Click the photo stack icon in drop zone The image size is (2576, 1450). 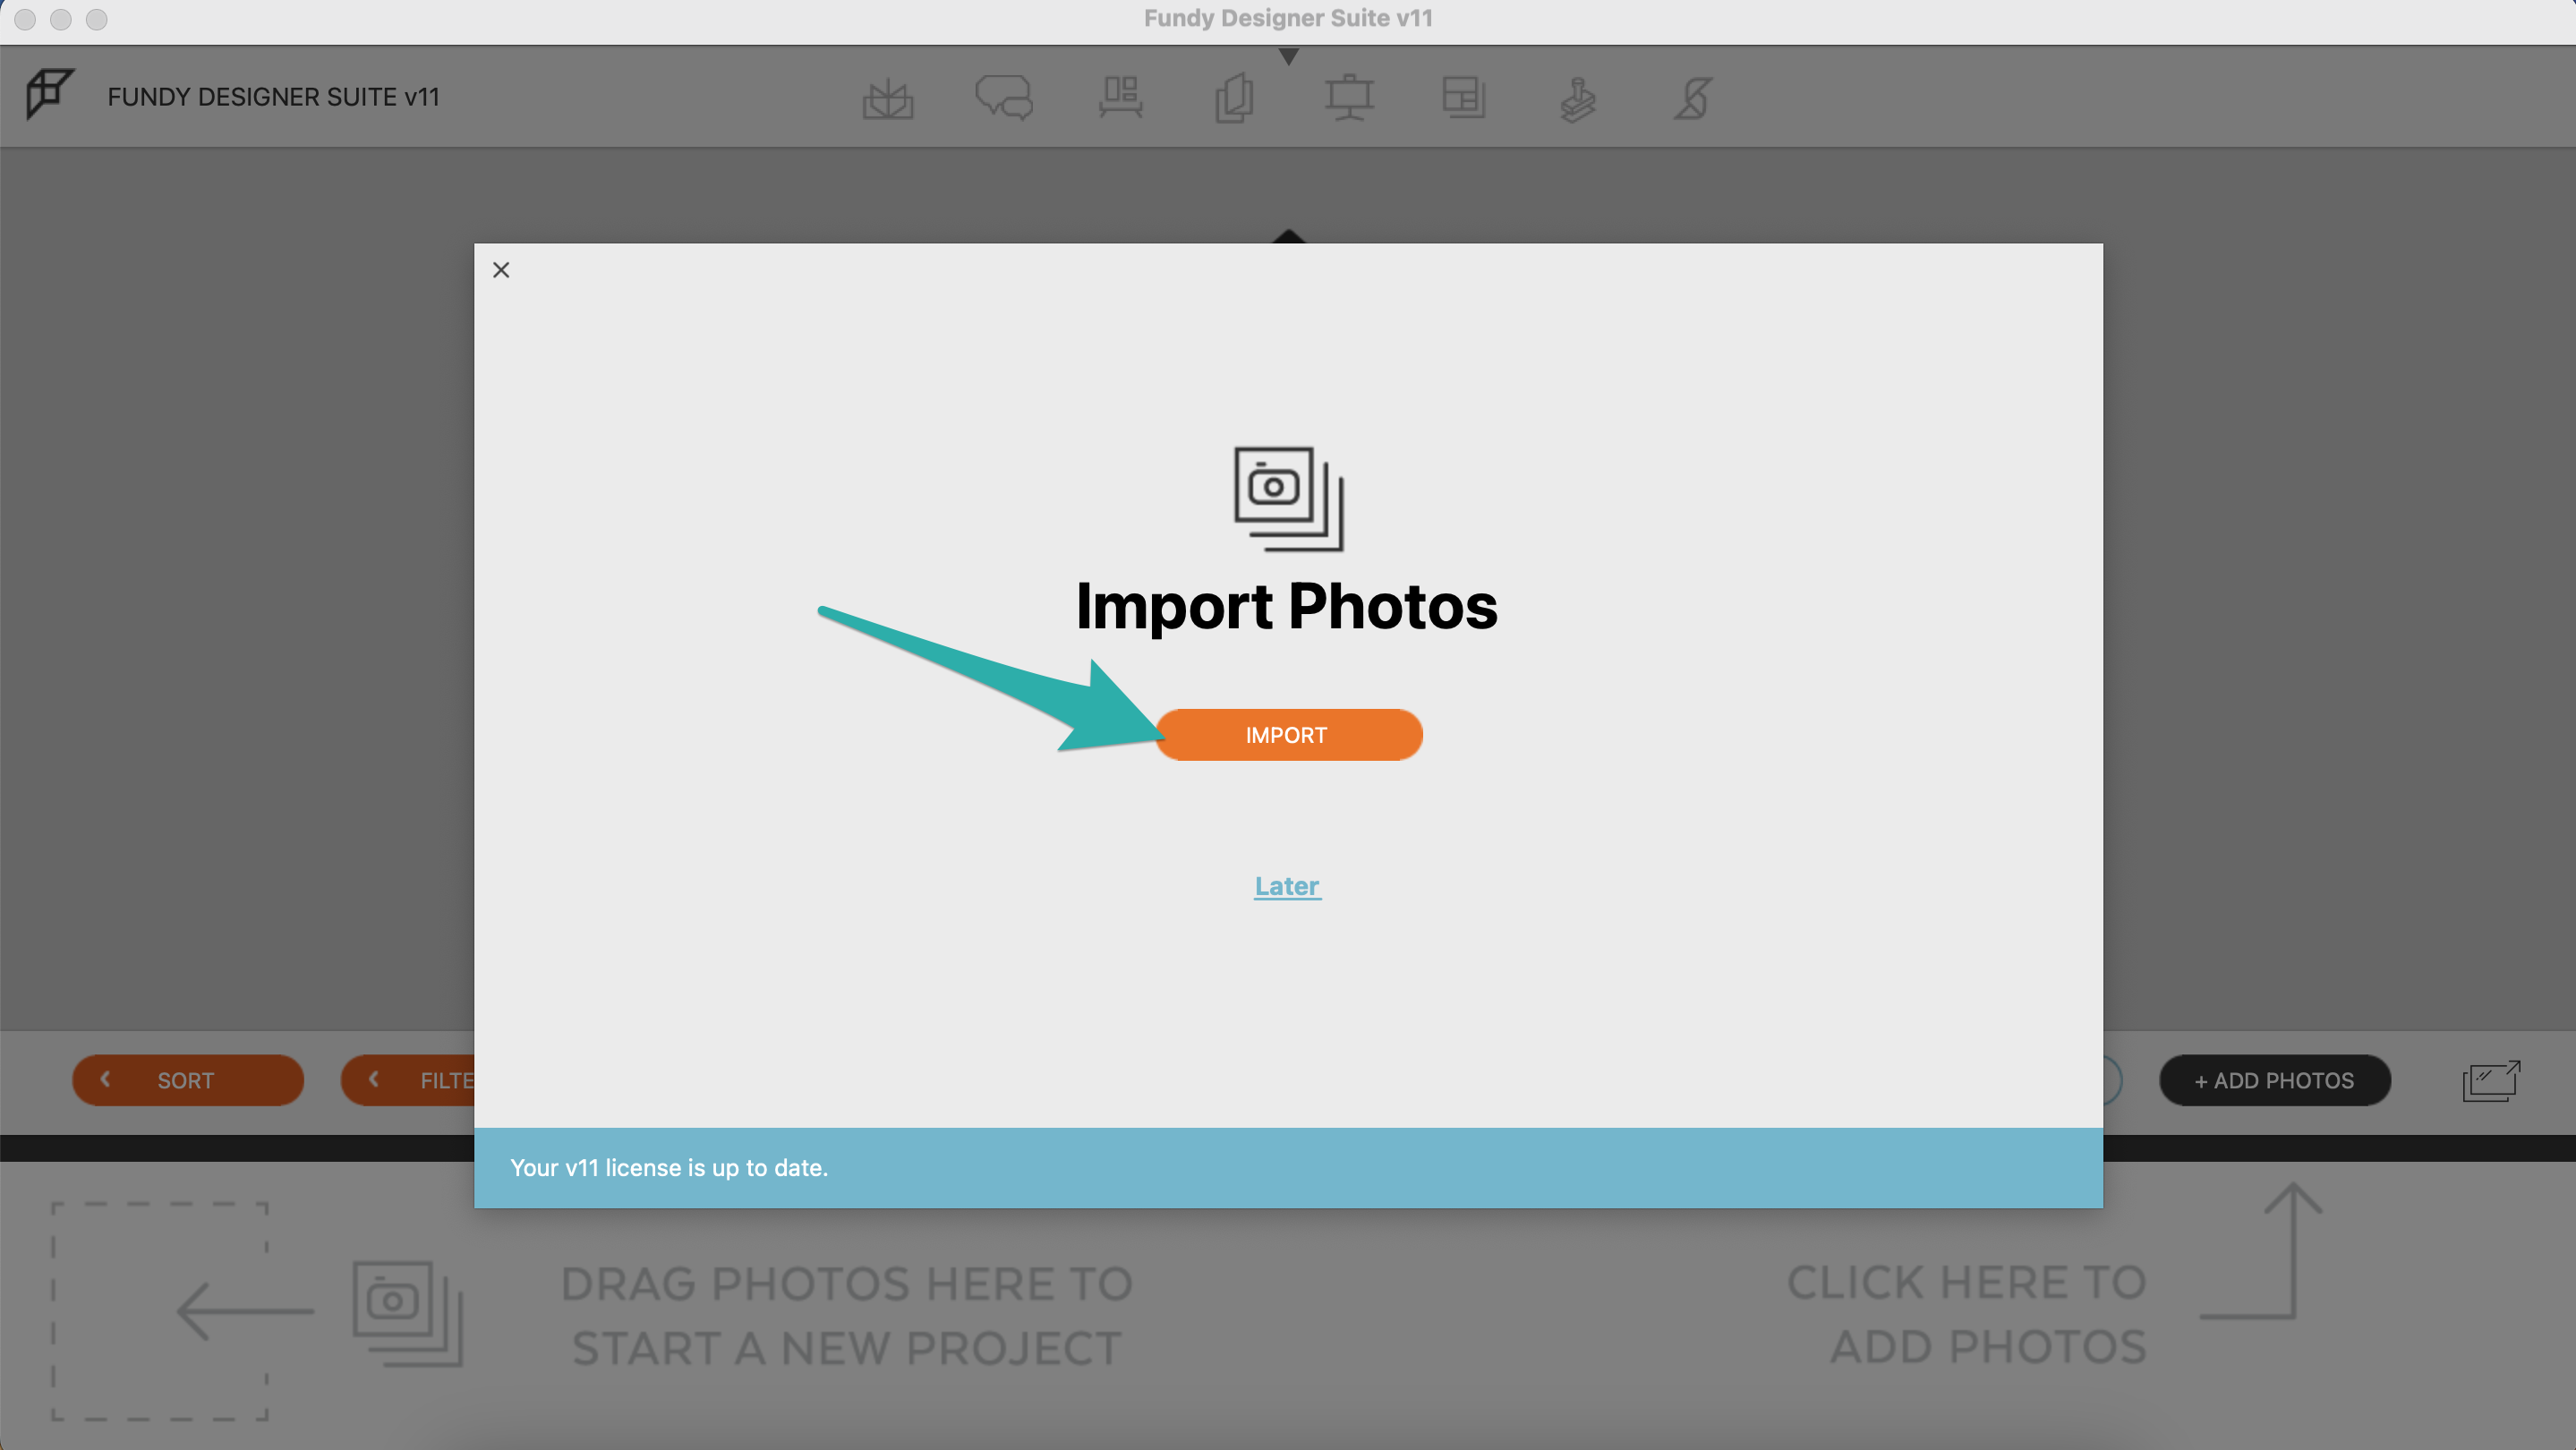[x=407, y=1313]
